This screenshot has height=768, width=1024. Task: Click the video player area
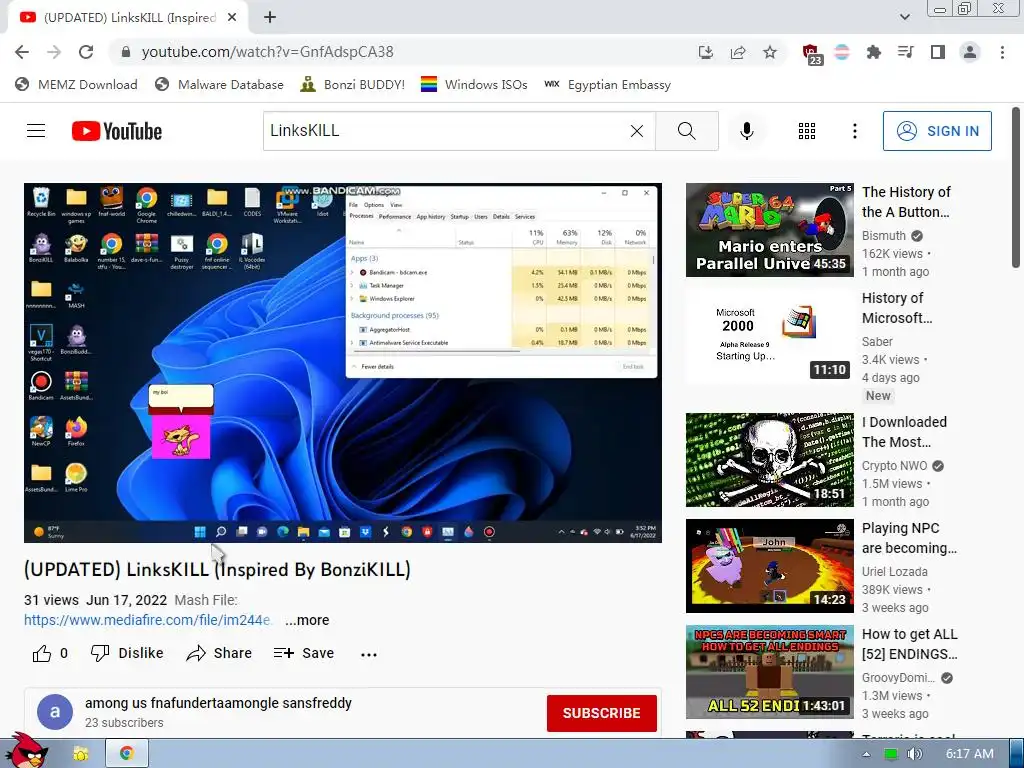(x=343, y=362)
